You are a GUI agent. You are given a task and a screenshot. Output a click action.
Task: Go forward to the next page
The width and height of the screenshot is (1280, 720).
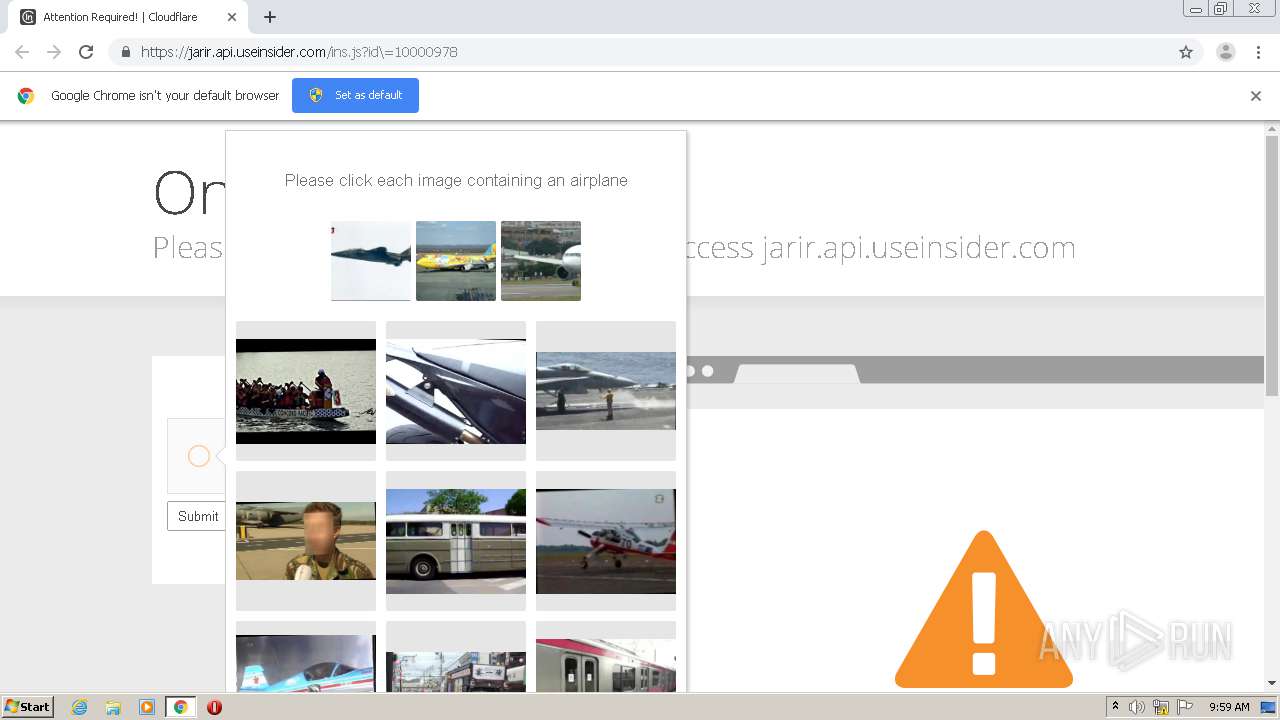[54, 52]
